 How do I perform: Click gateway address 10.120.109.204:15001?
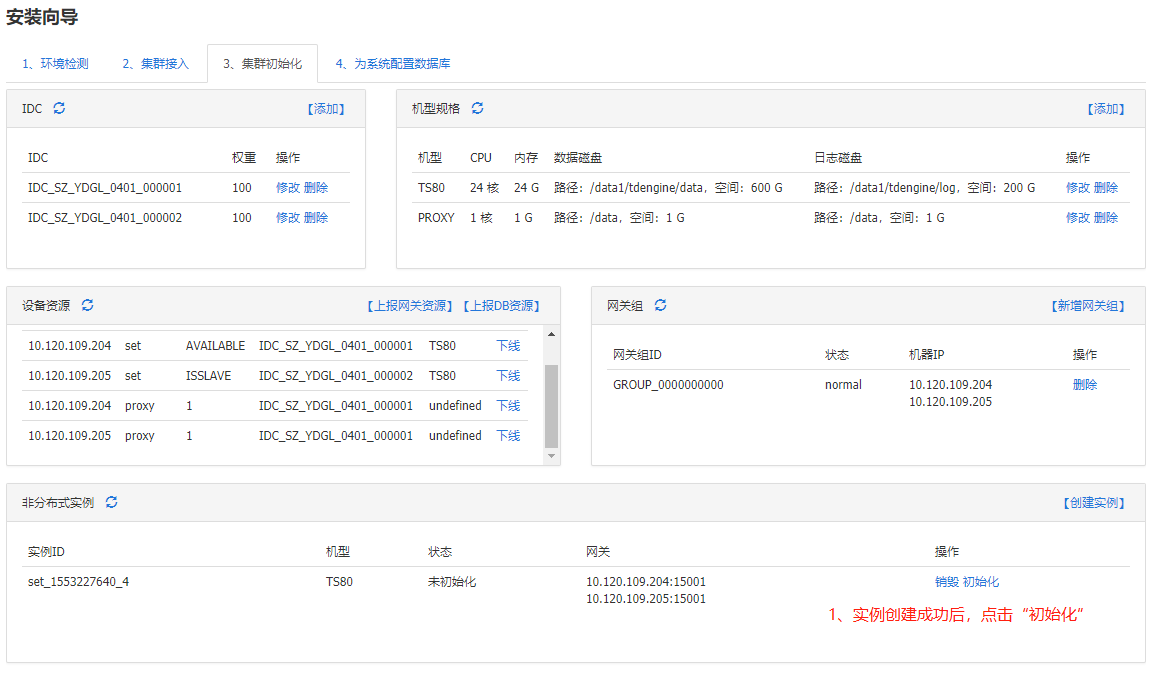click(x=646, y=582)
